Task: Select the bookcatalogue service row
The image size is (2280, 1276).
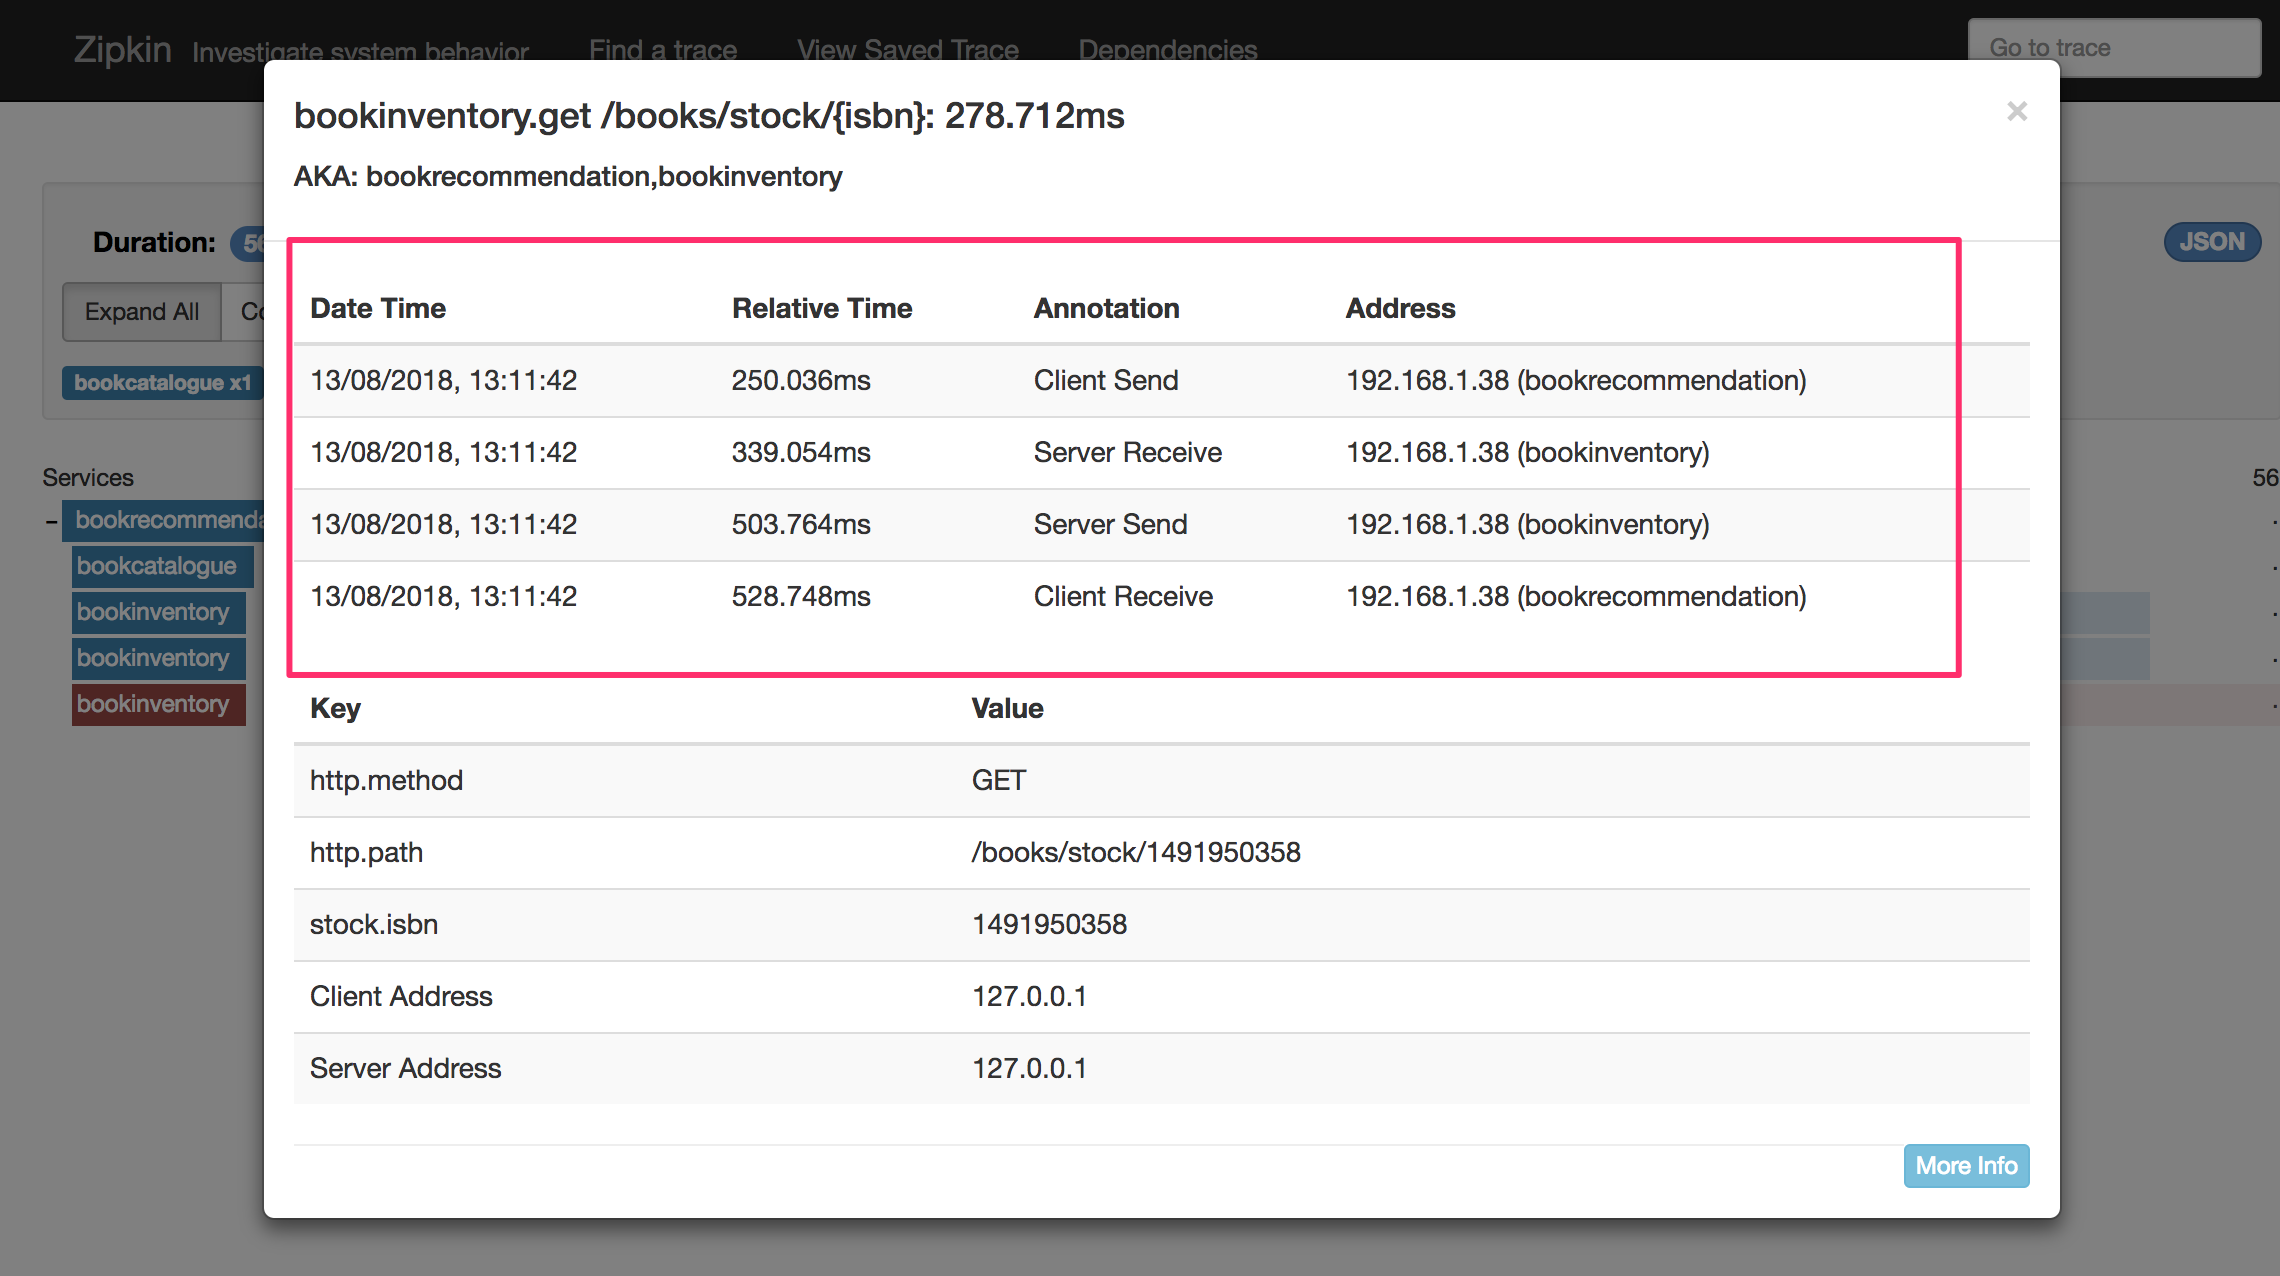Action: point(163,566)
